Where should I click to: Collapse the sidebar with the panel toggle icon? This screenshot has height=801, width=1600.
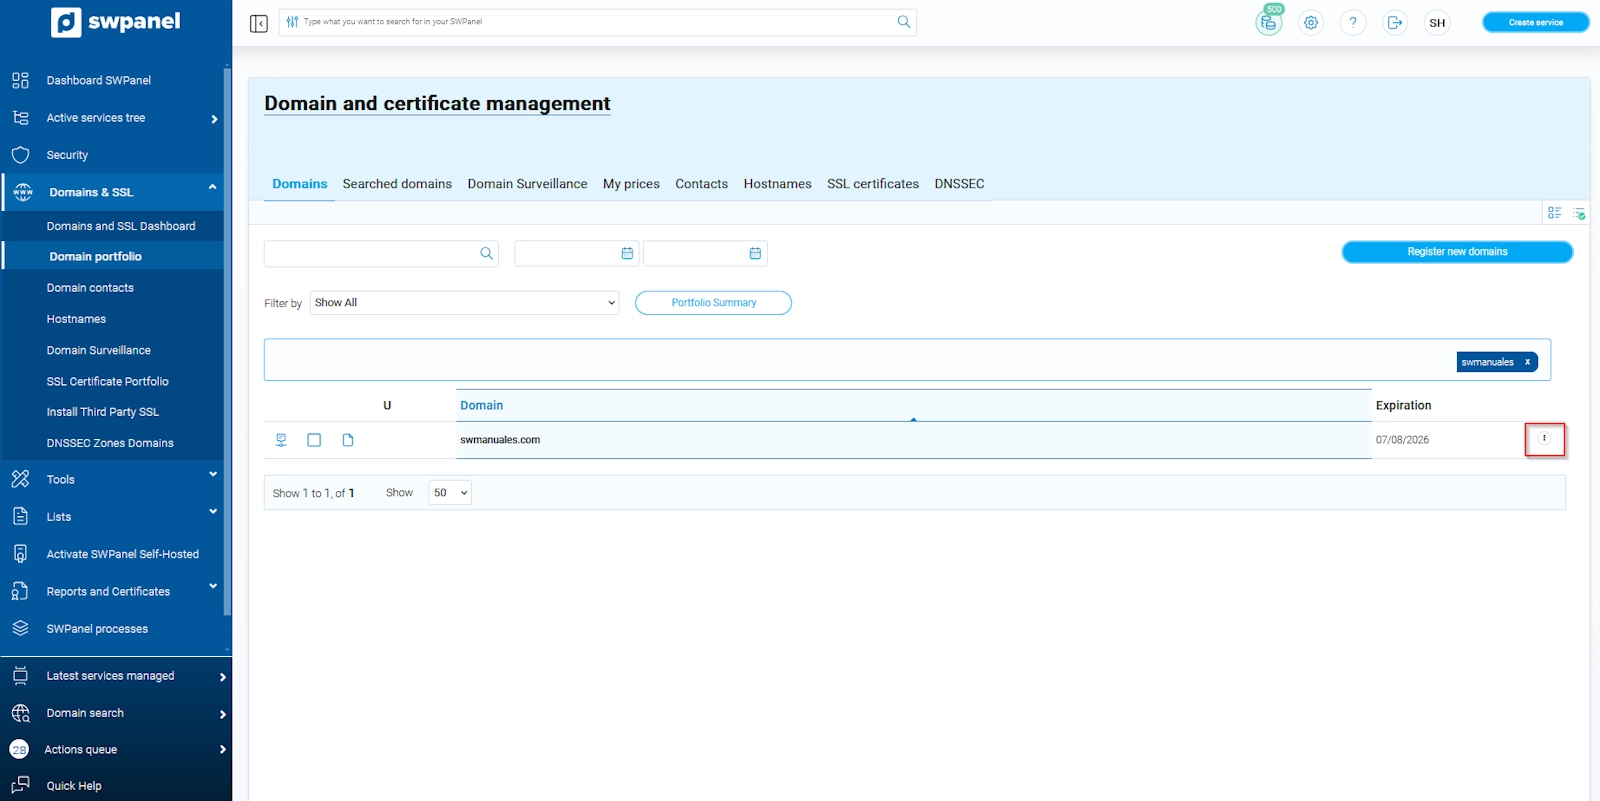pyautogui.click(x=259, y=23)
